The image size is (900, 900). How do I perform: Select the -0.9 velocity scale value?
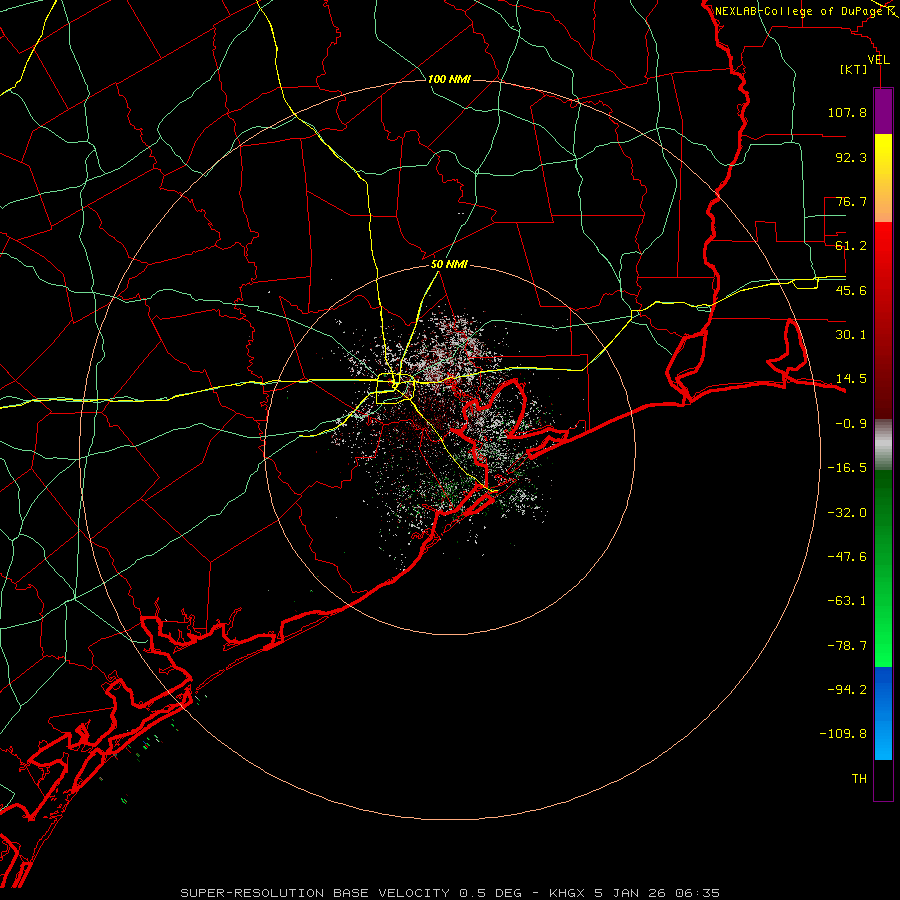coord(851,424)
